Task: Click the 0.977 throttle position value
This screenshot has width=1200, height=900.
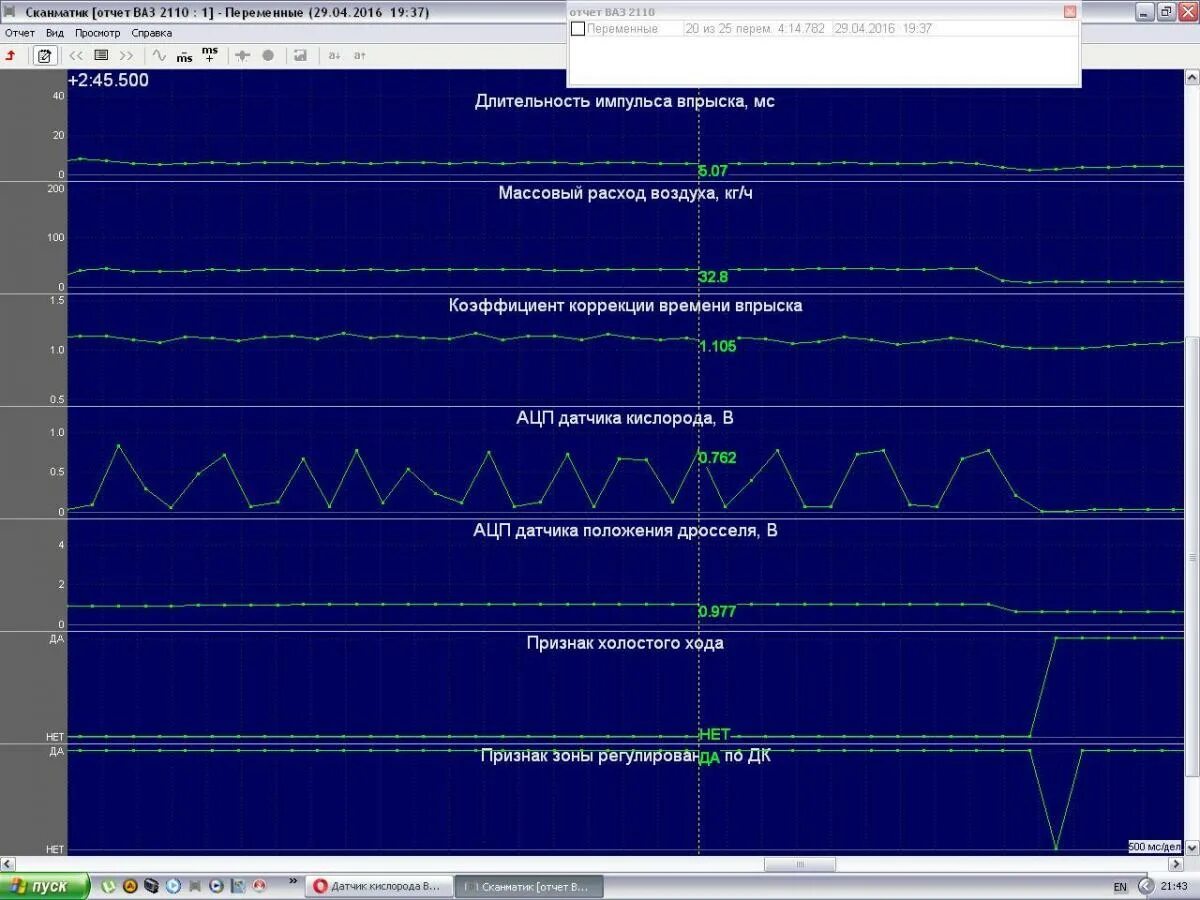Action: click(x=717, y=611)
